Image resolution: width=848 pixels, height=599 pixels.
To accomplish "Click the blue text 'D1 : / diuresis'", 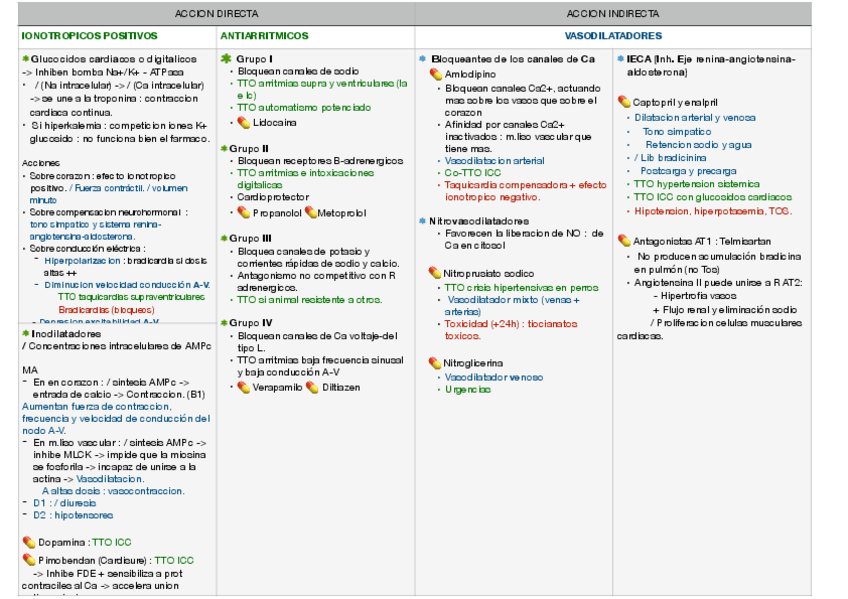I will (x=64, y=503).
